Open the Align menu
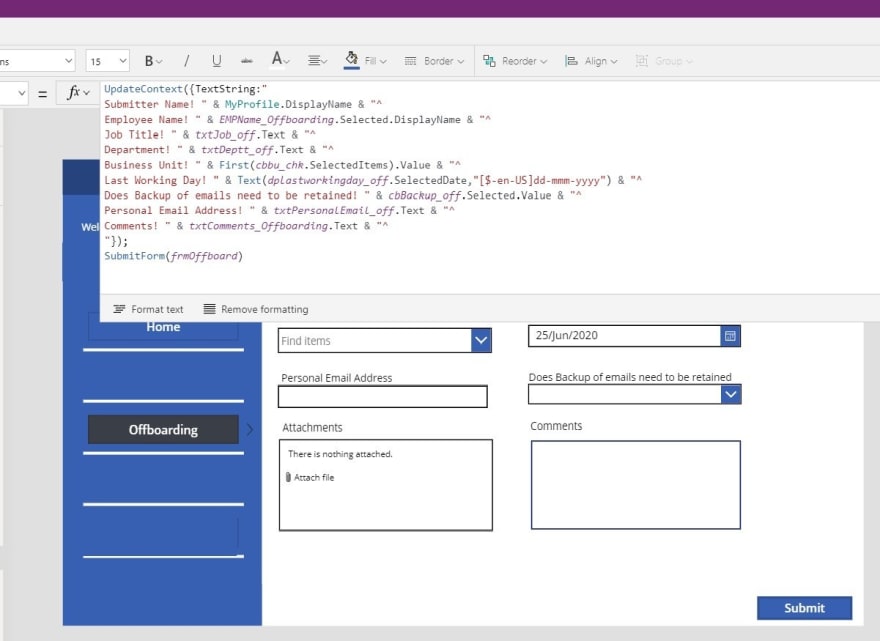This screenshot has width=880, height=641. coord(591,61)
